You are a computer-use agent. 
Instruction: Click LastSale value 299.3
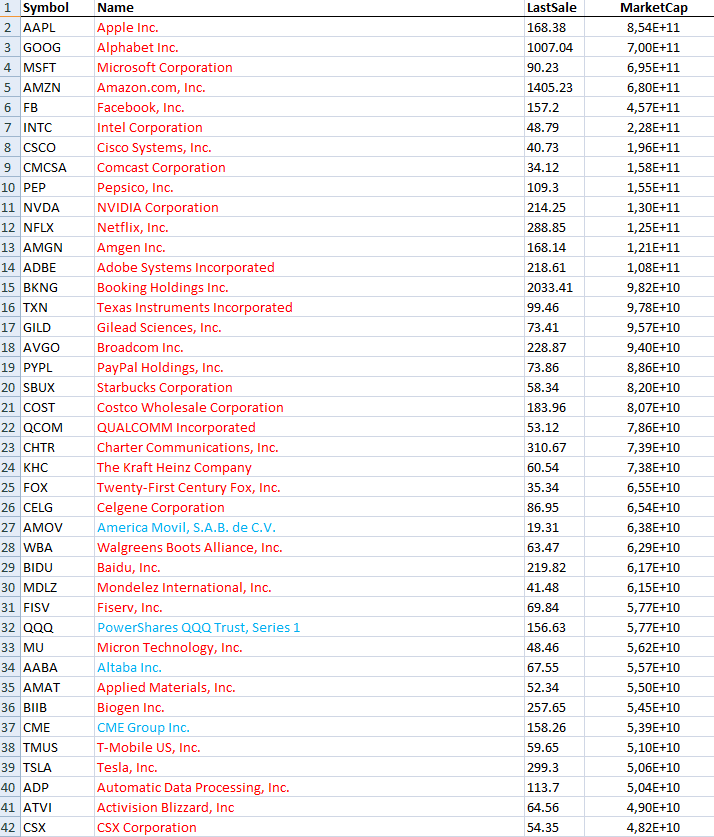554,768
